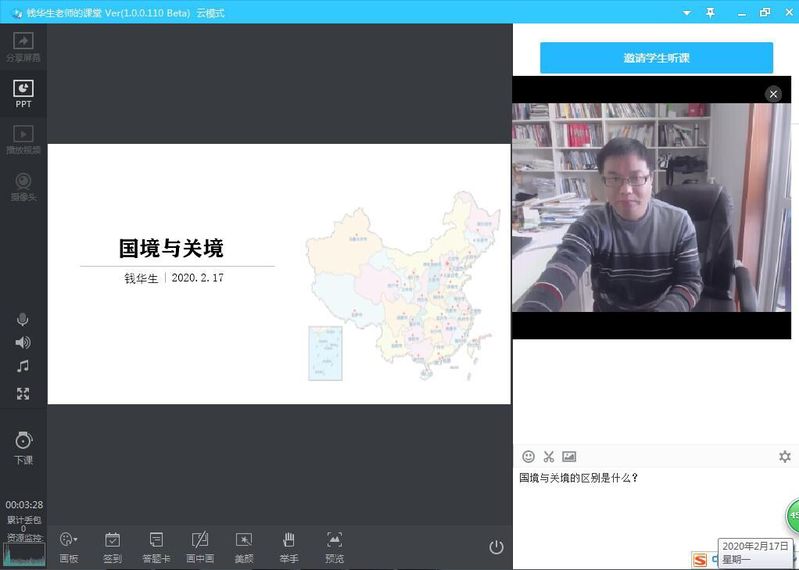
Task: Start 签到 student sign-in
Action: 113,548
